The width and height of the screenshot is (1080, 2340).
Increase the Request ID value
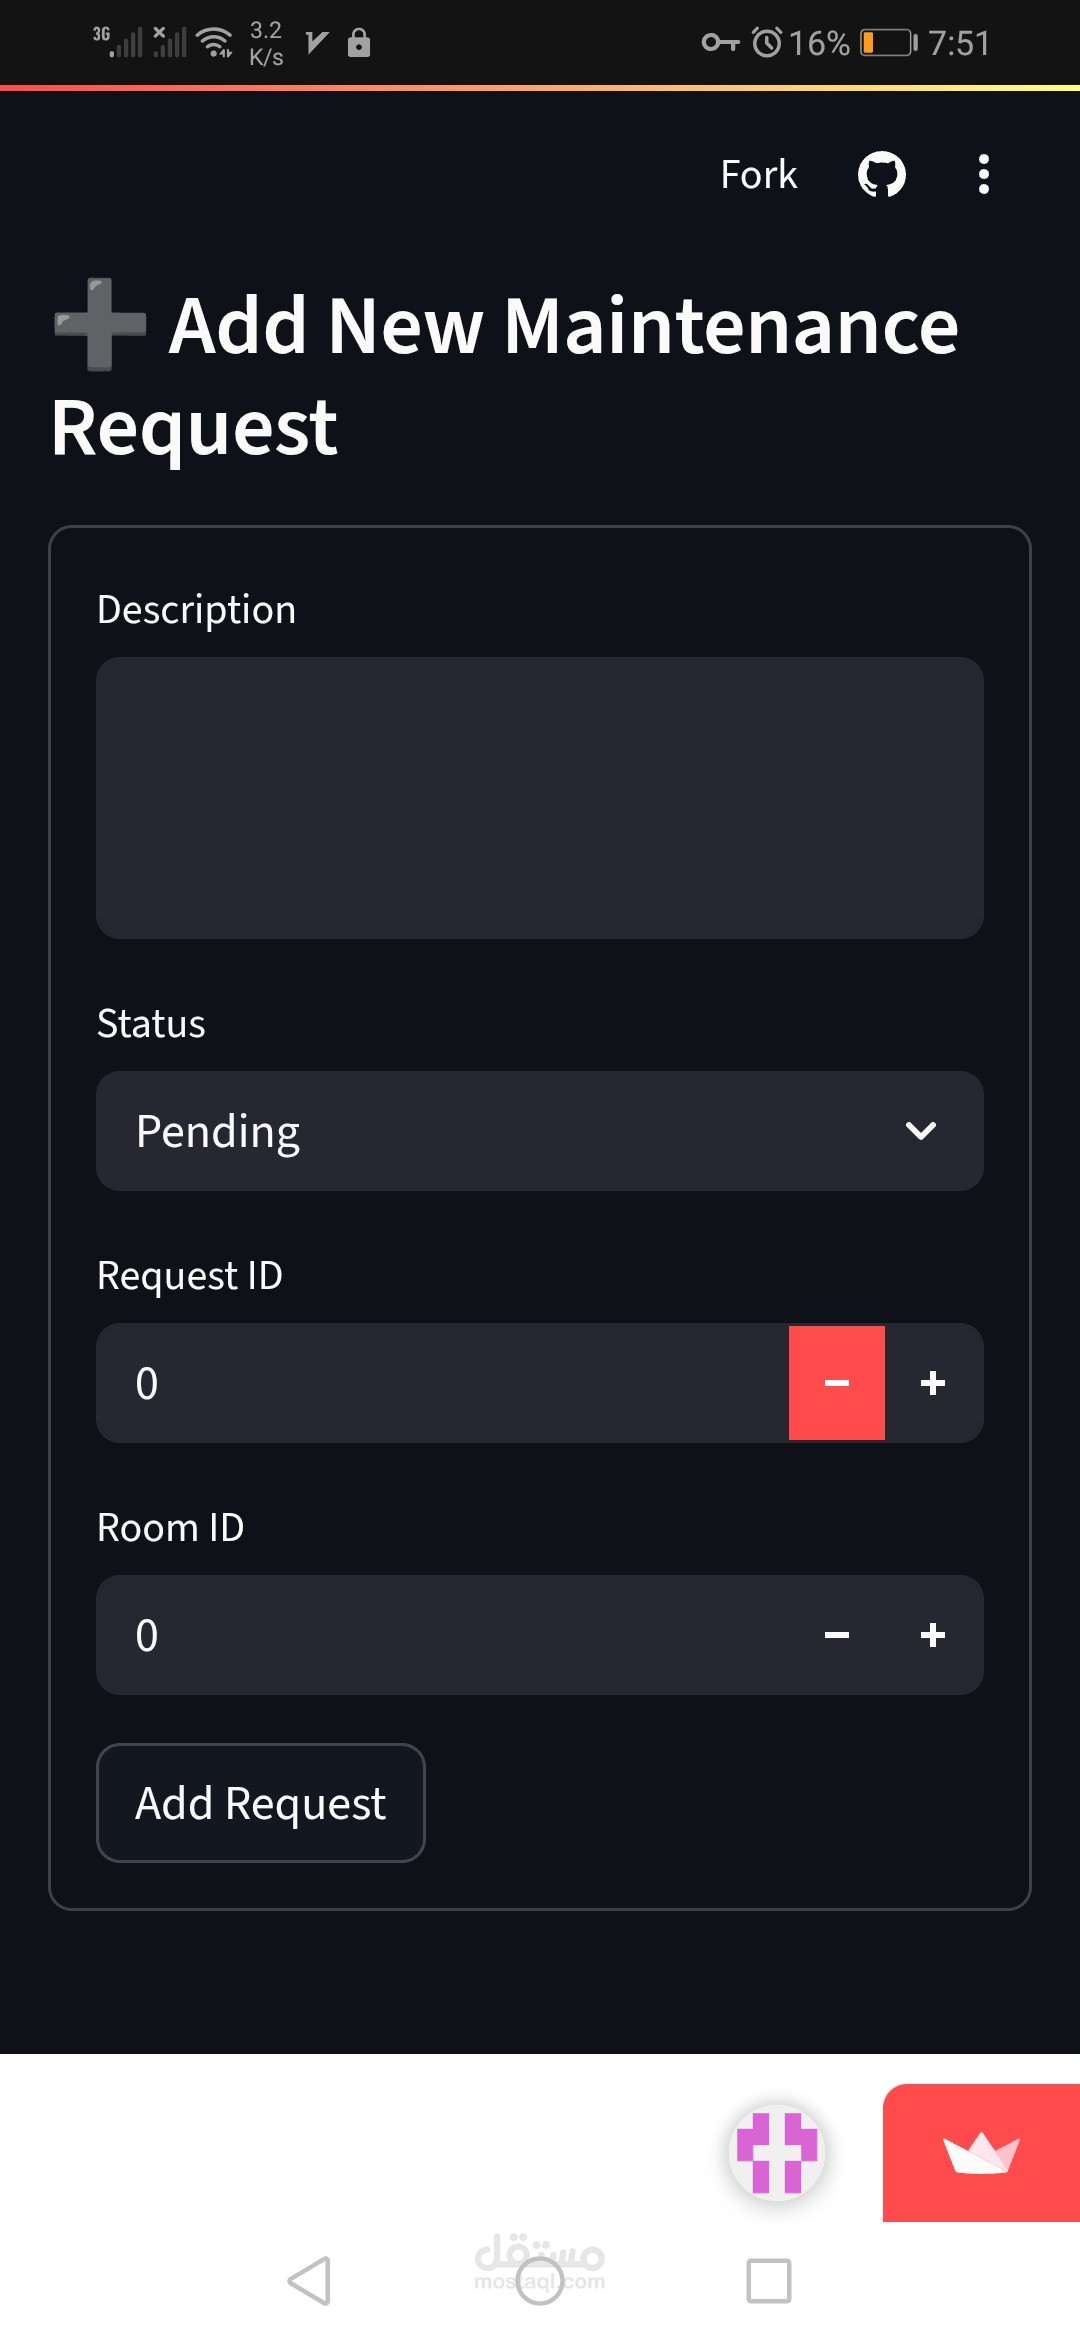pyautogui.click(x=933, y=1383)
